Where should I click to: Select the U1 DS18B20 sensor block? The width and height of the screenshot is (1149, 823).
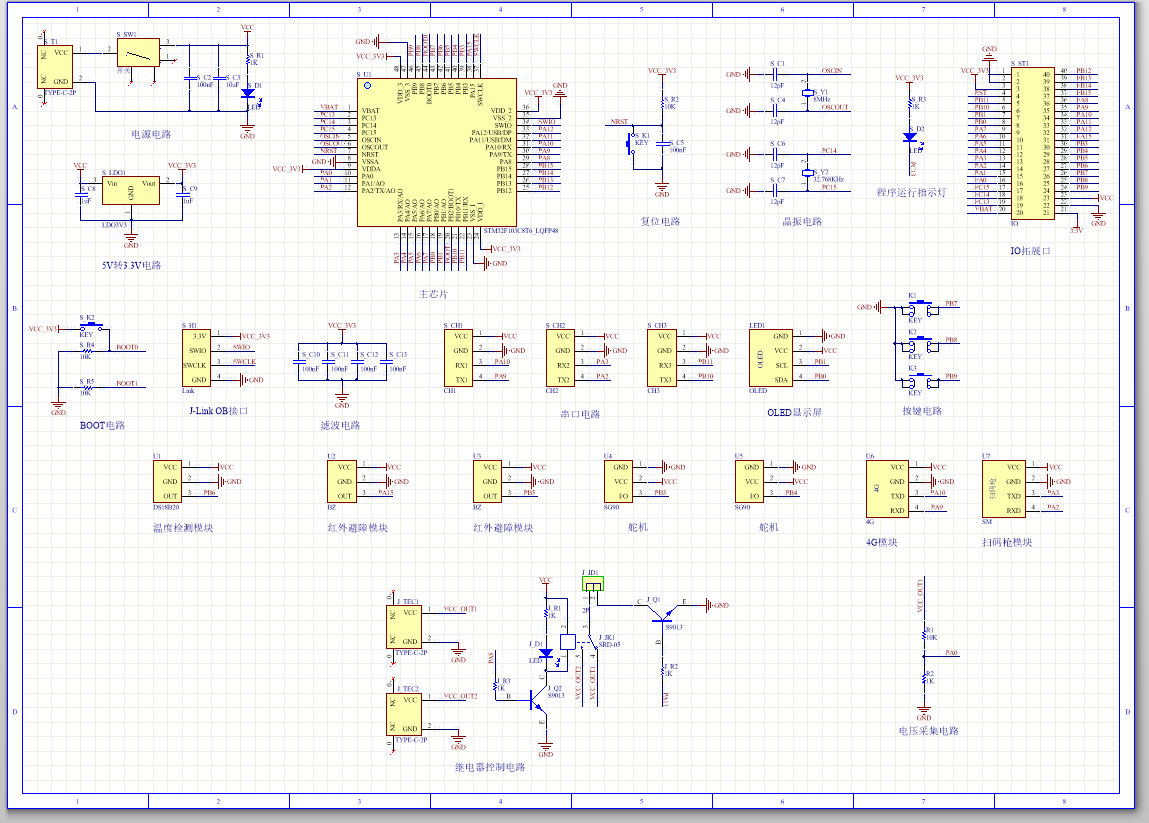pyautogui.click(x=168, y=481)
